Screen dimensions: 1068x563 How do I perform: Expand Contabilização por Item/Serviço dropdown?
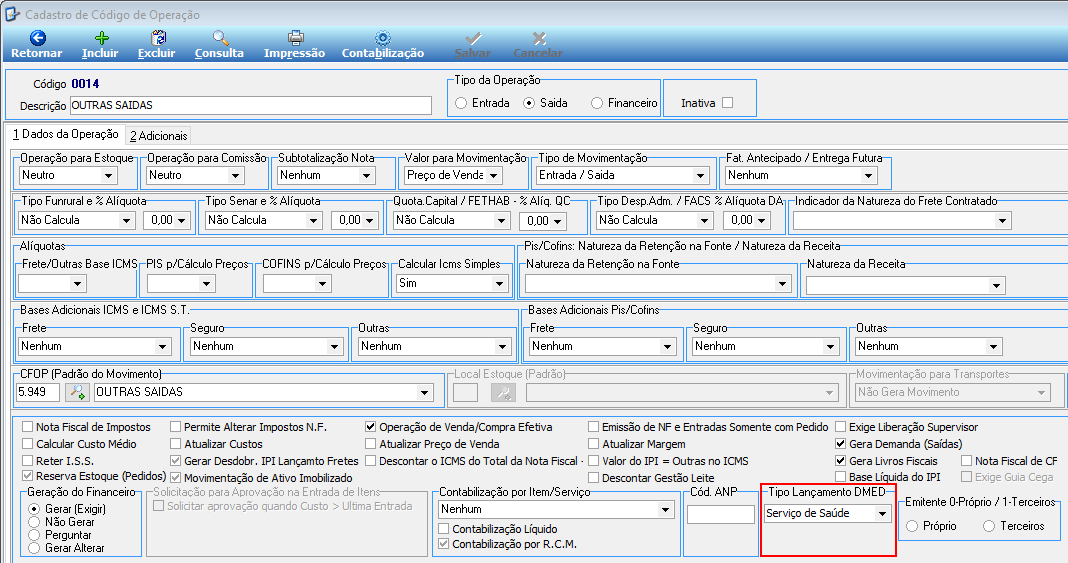coord(665,509)
